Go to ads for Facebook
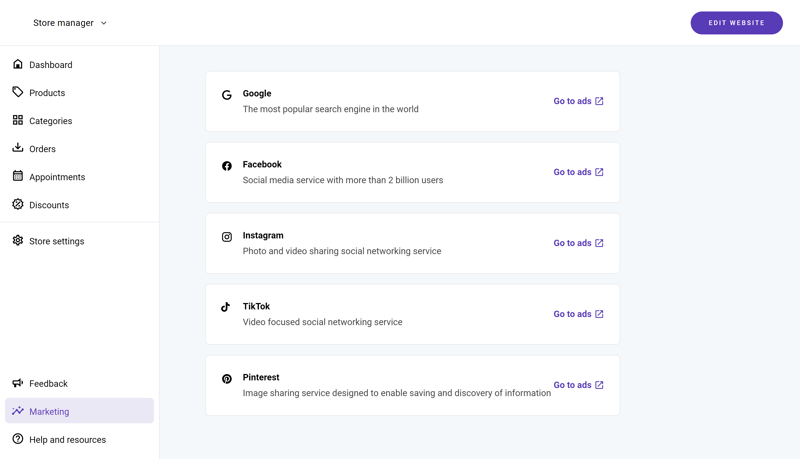This screenshot has height=459, width=800. point(579,172)
